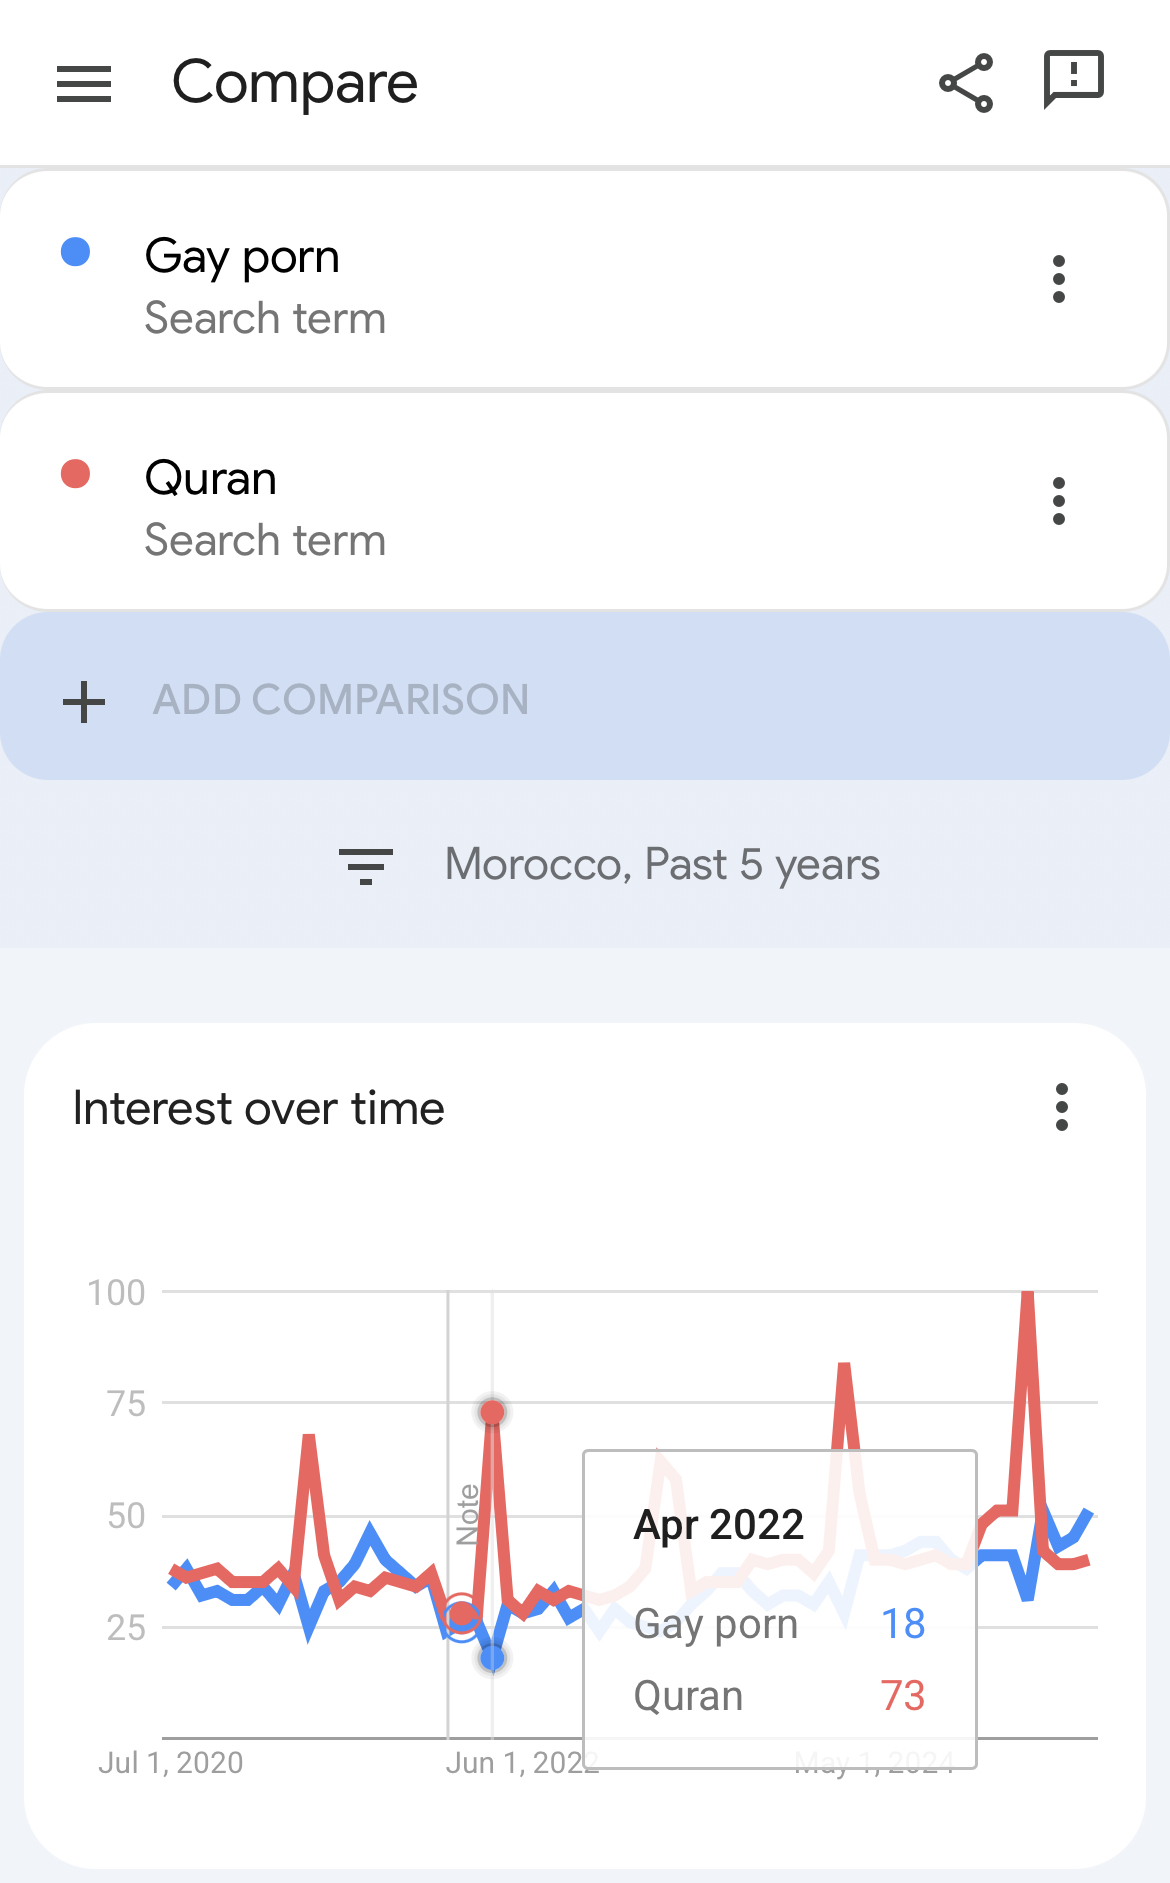Open Interest over time chart options
Viewport: 1170px width, 1883px height.
(1062, 1107)
